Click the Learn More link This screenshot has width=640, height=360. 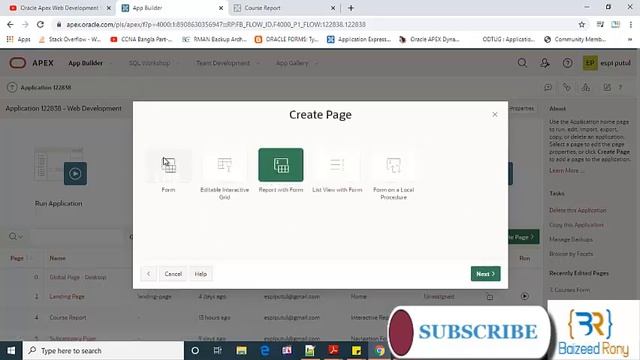click(566, 171)
